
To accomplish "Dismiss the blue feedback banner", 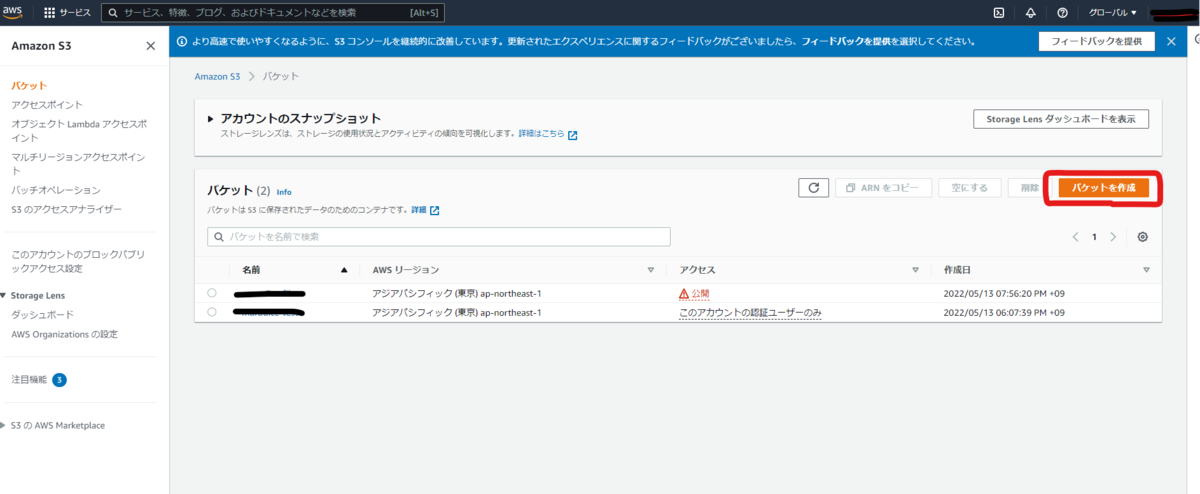I will 1171,41.
